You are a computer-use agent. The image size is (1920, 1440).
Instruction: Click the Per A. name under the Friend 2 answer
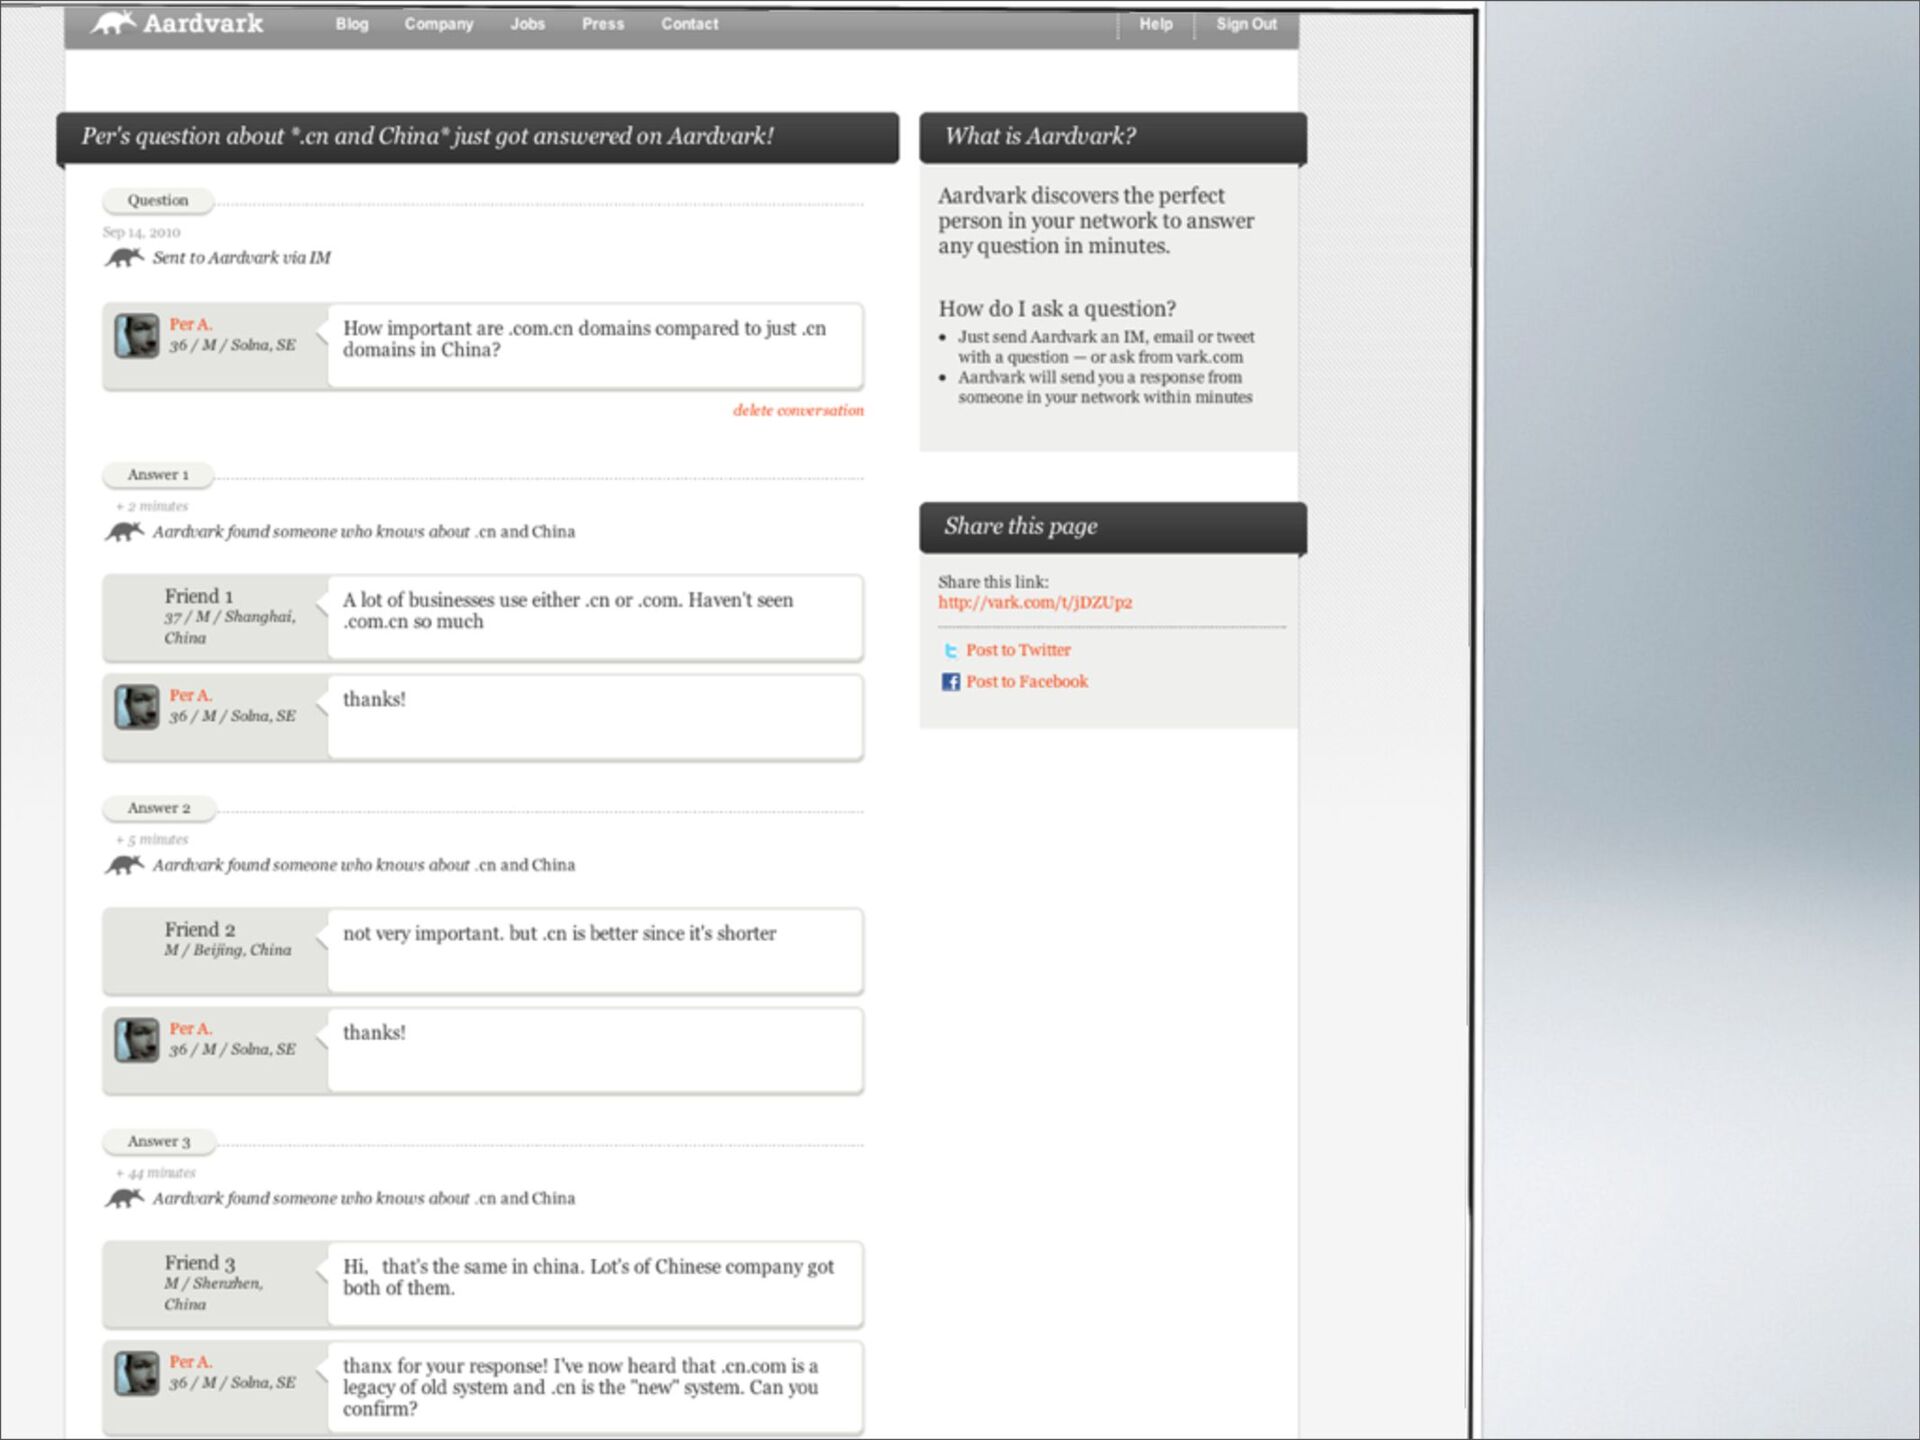point(190,1028)
